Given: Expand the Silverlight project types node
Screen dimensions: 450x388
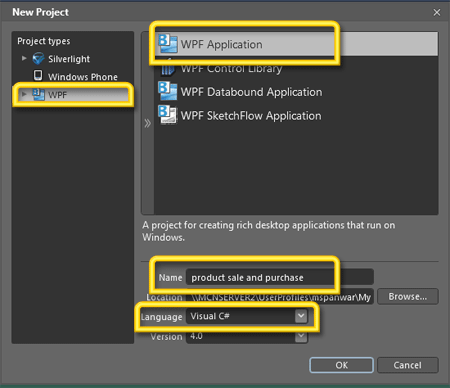Looking at the screenshot, I should click(24, 58).
